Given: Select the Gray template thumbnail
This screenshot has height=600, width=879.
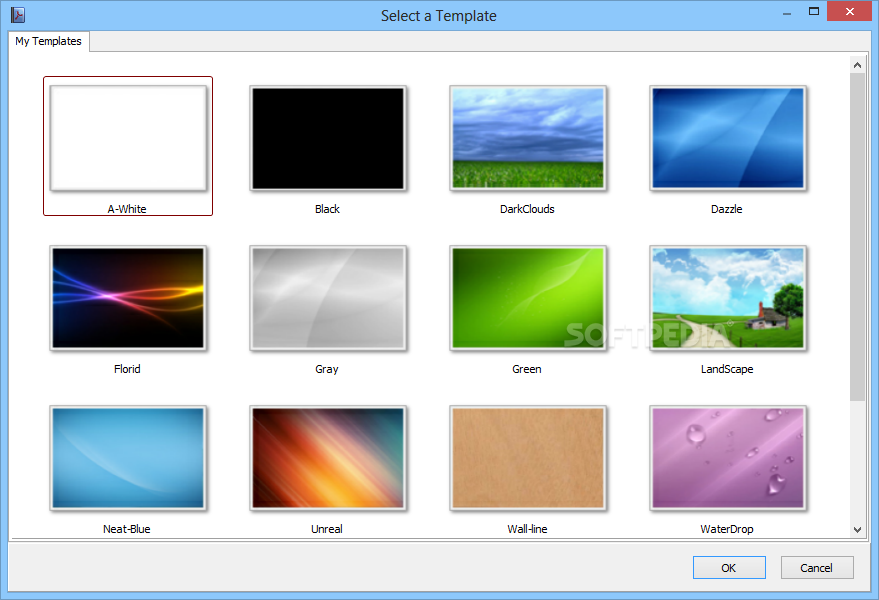Looking at the screenshot, I should (328, 298).
